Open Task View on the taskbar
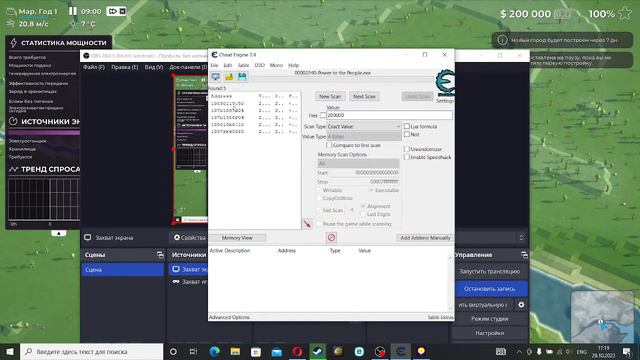This screenshot has height=360, width=640. click(193, 351)
